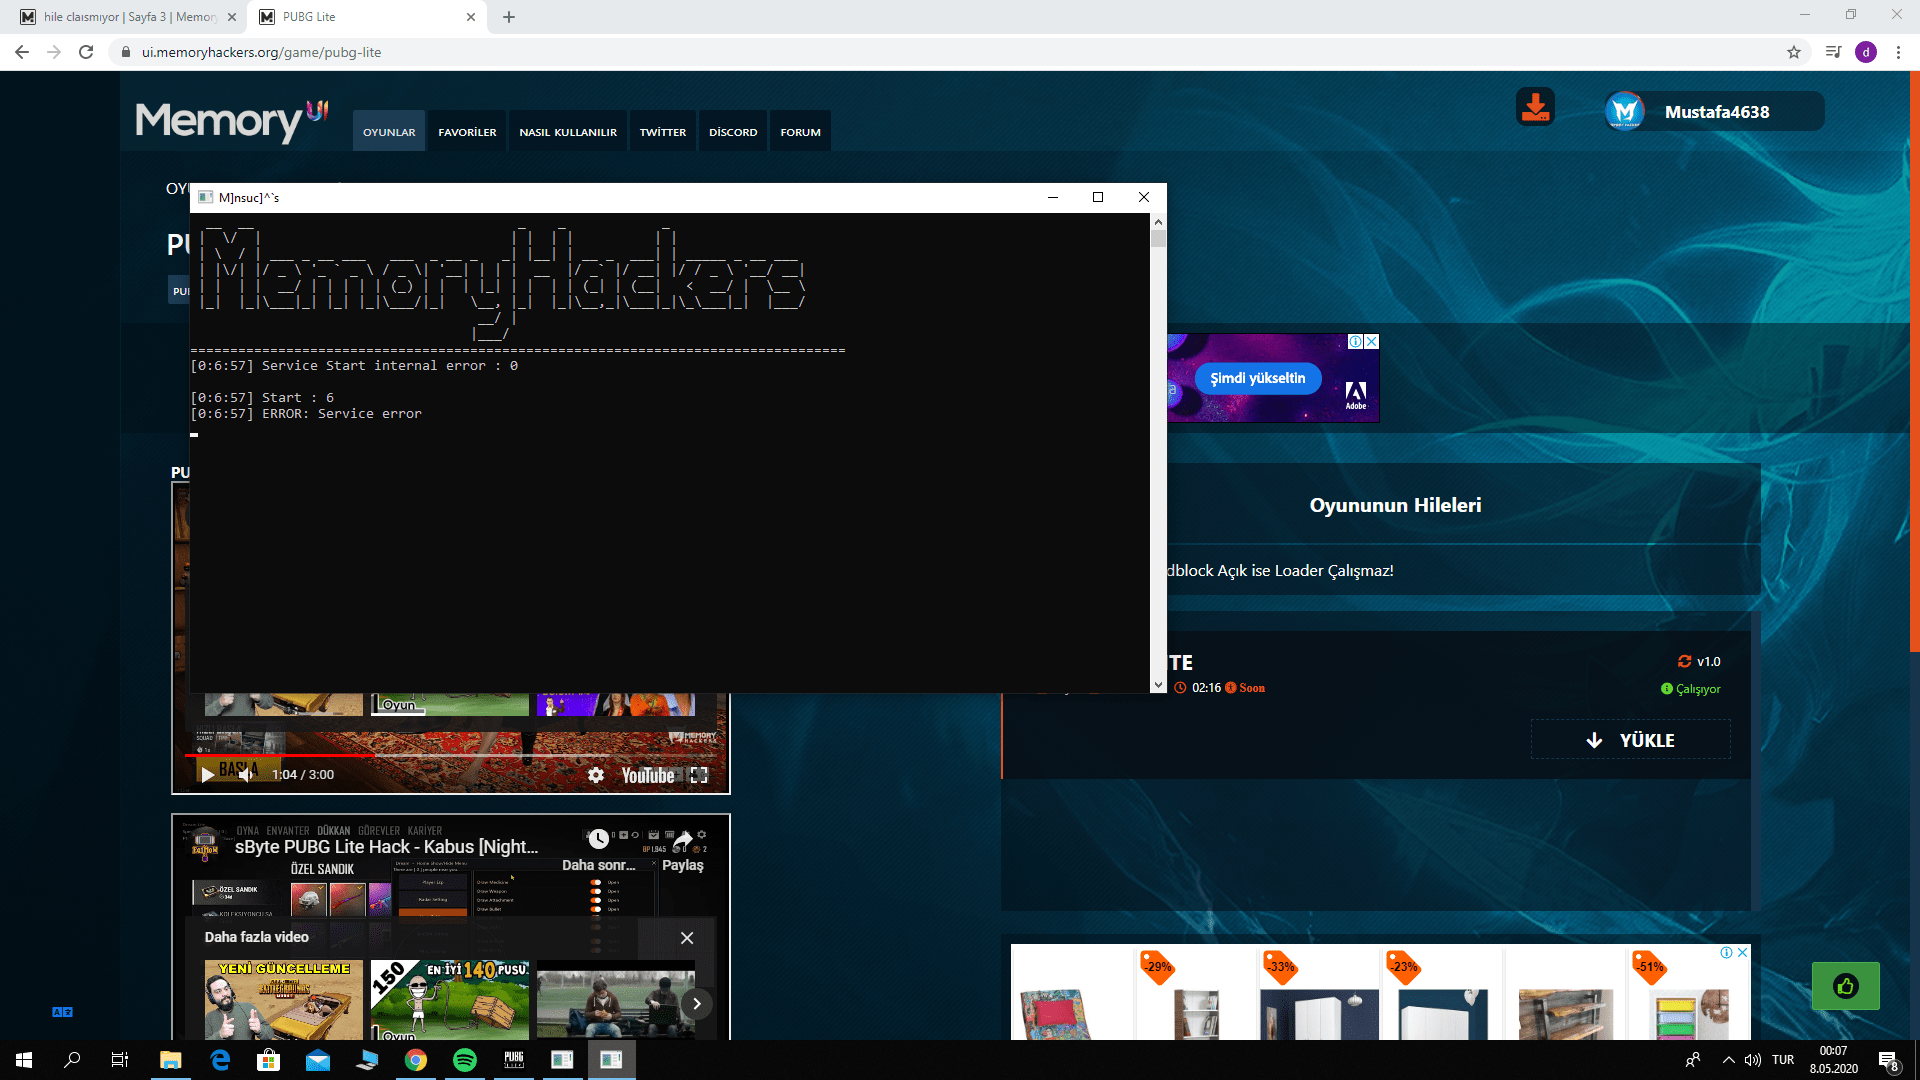Open PUBG Lite launcher from taskbar
The width and height of the screenshot is (1920, 1080).
pos(514,1060)
